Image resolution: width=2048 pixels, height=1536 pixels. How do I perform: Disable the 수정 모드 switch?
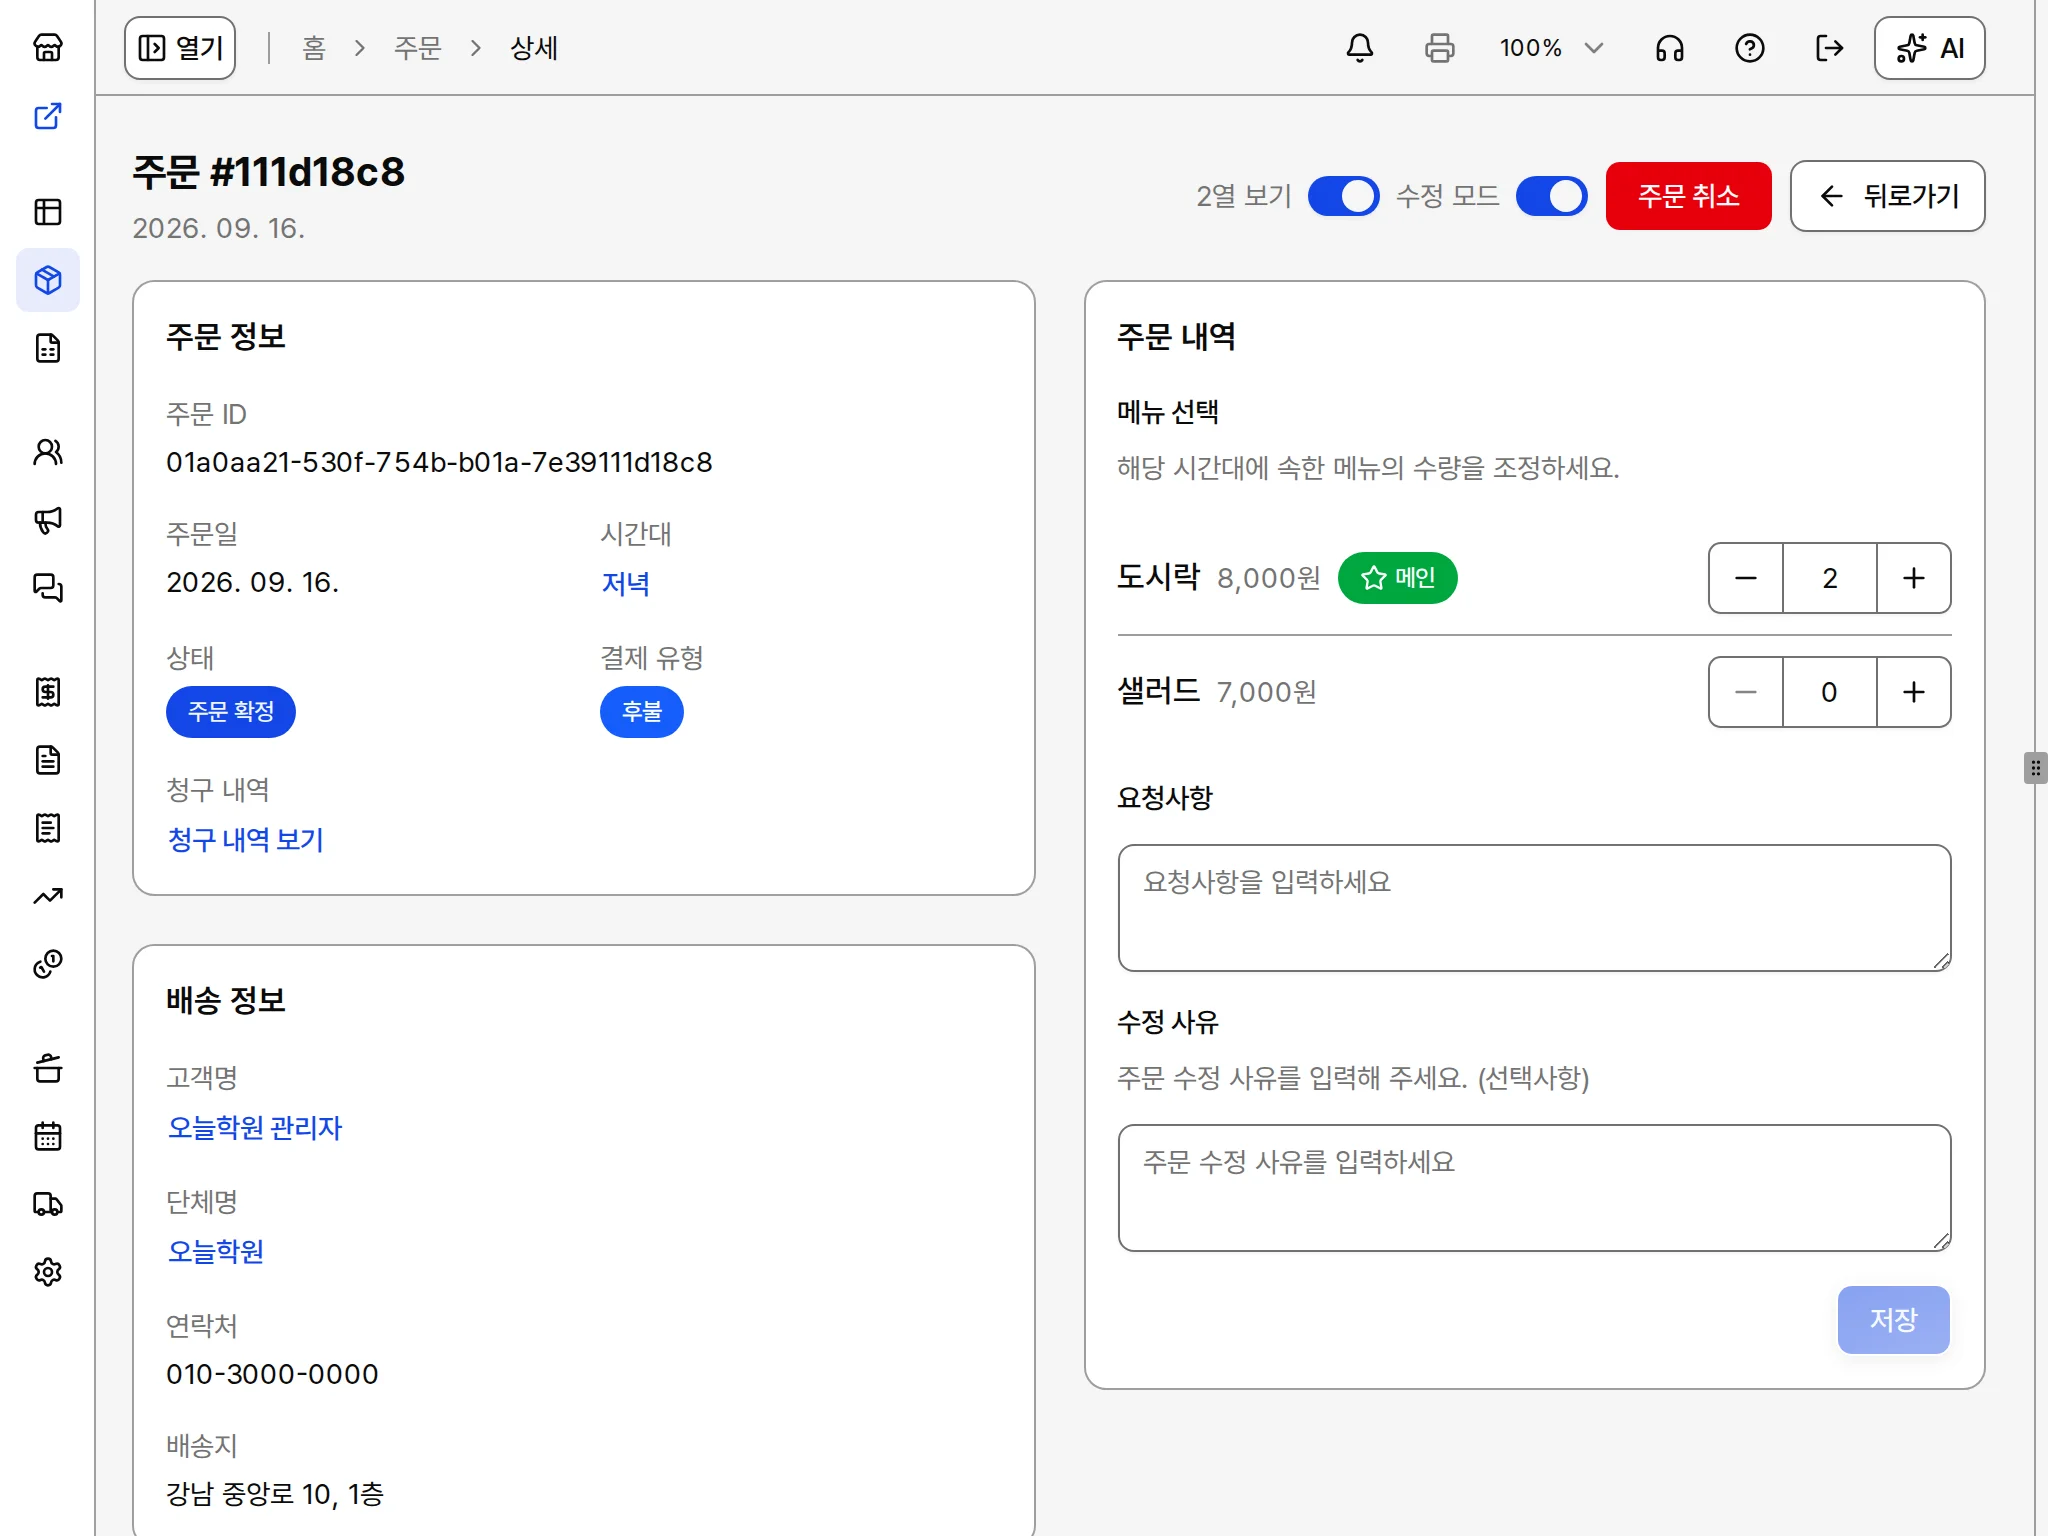click(1551, 196)
